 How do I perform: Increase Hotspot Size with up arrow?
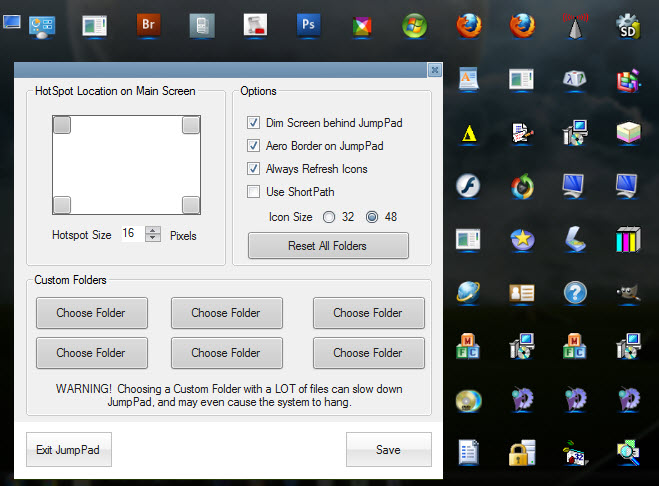pos(153,230)
